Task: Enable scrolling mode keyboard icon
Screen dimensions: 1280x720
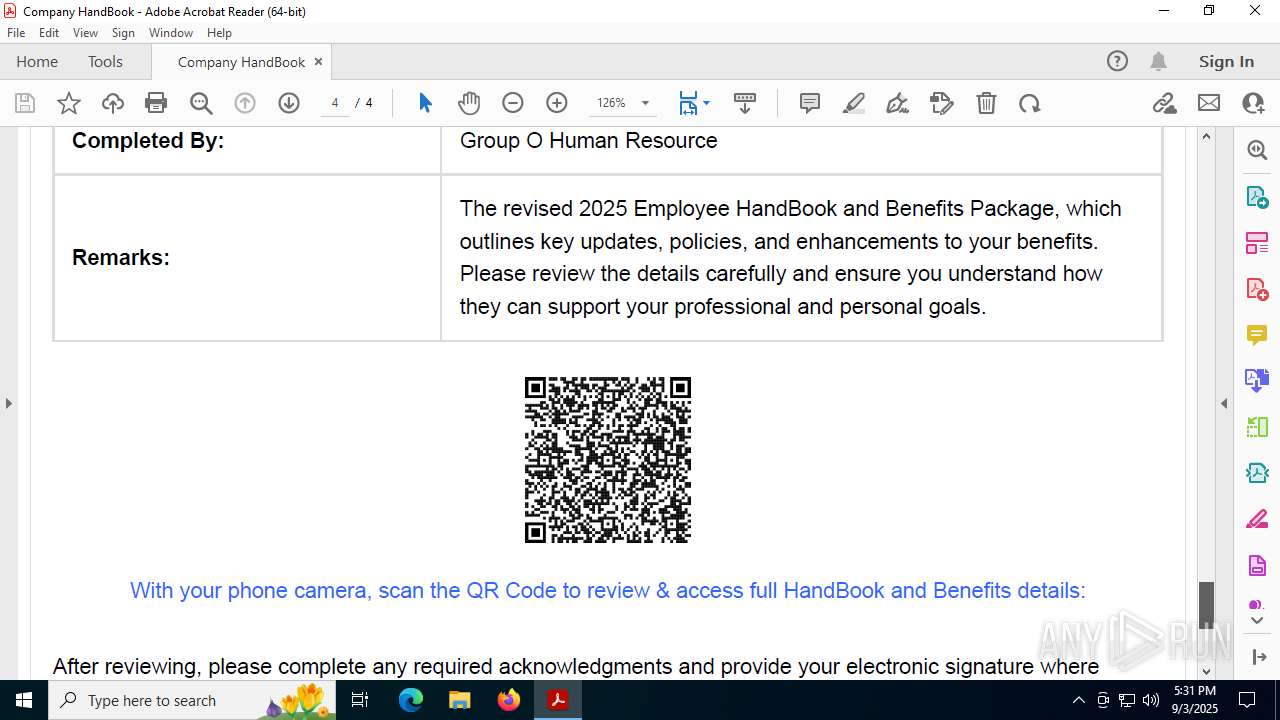Action: 745,103
